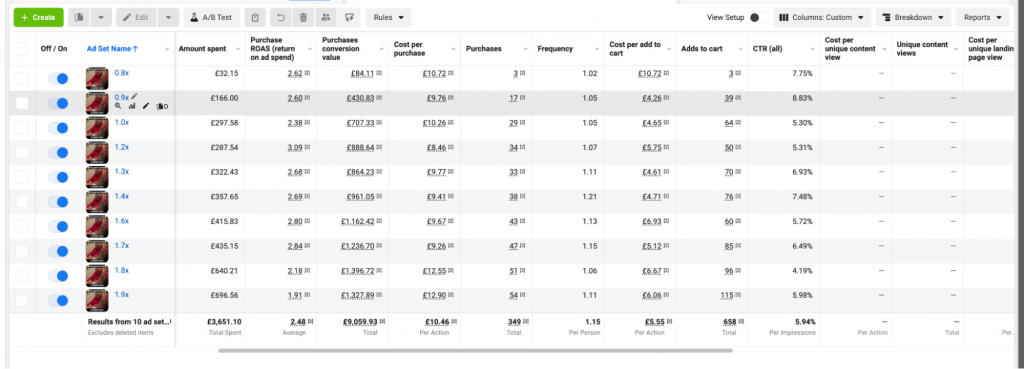The height and width of the screenshot is (369, 1024).
Task: Sort by the Cost per purchase header
Action: click(409, 49)
